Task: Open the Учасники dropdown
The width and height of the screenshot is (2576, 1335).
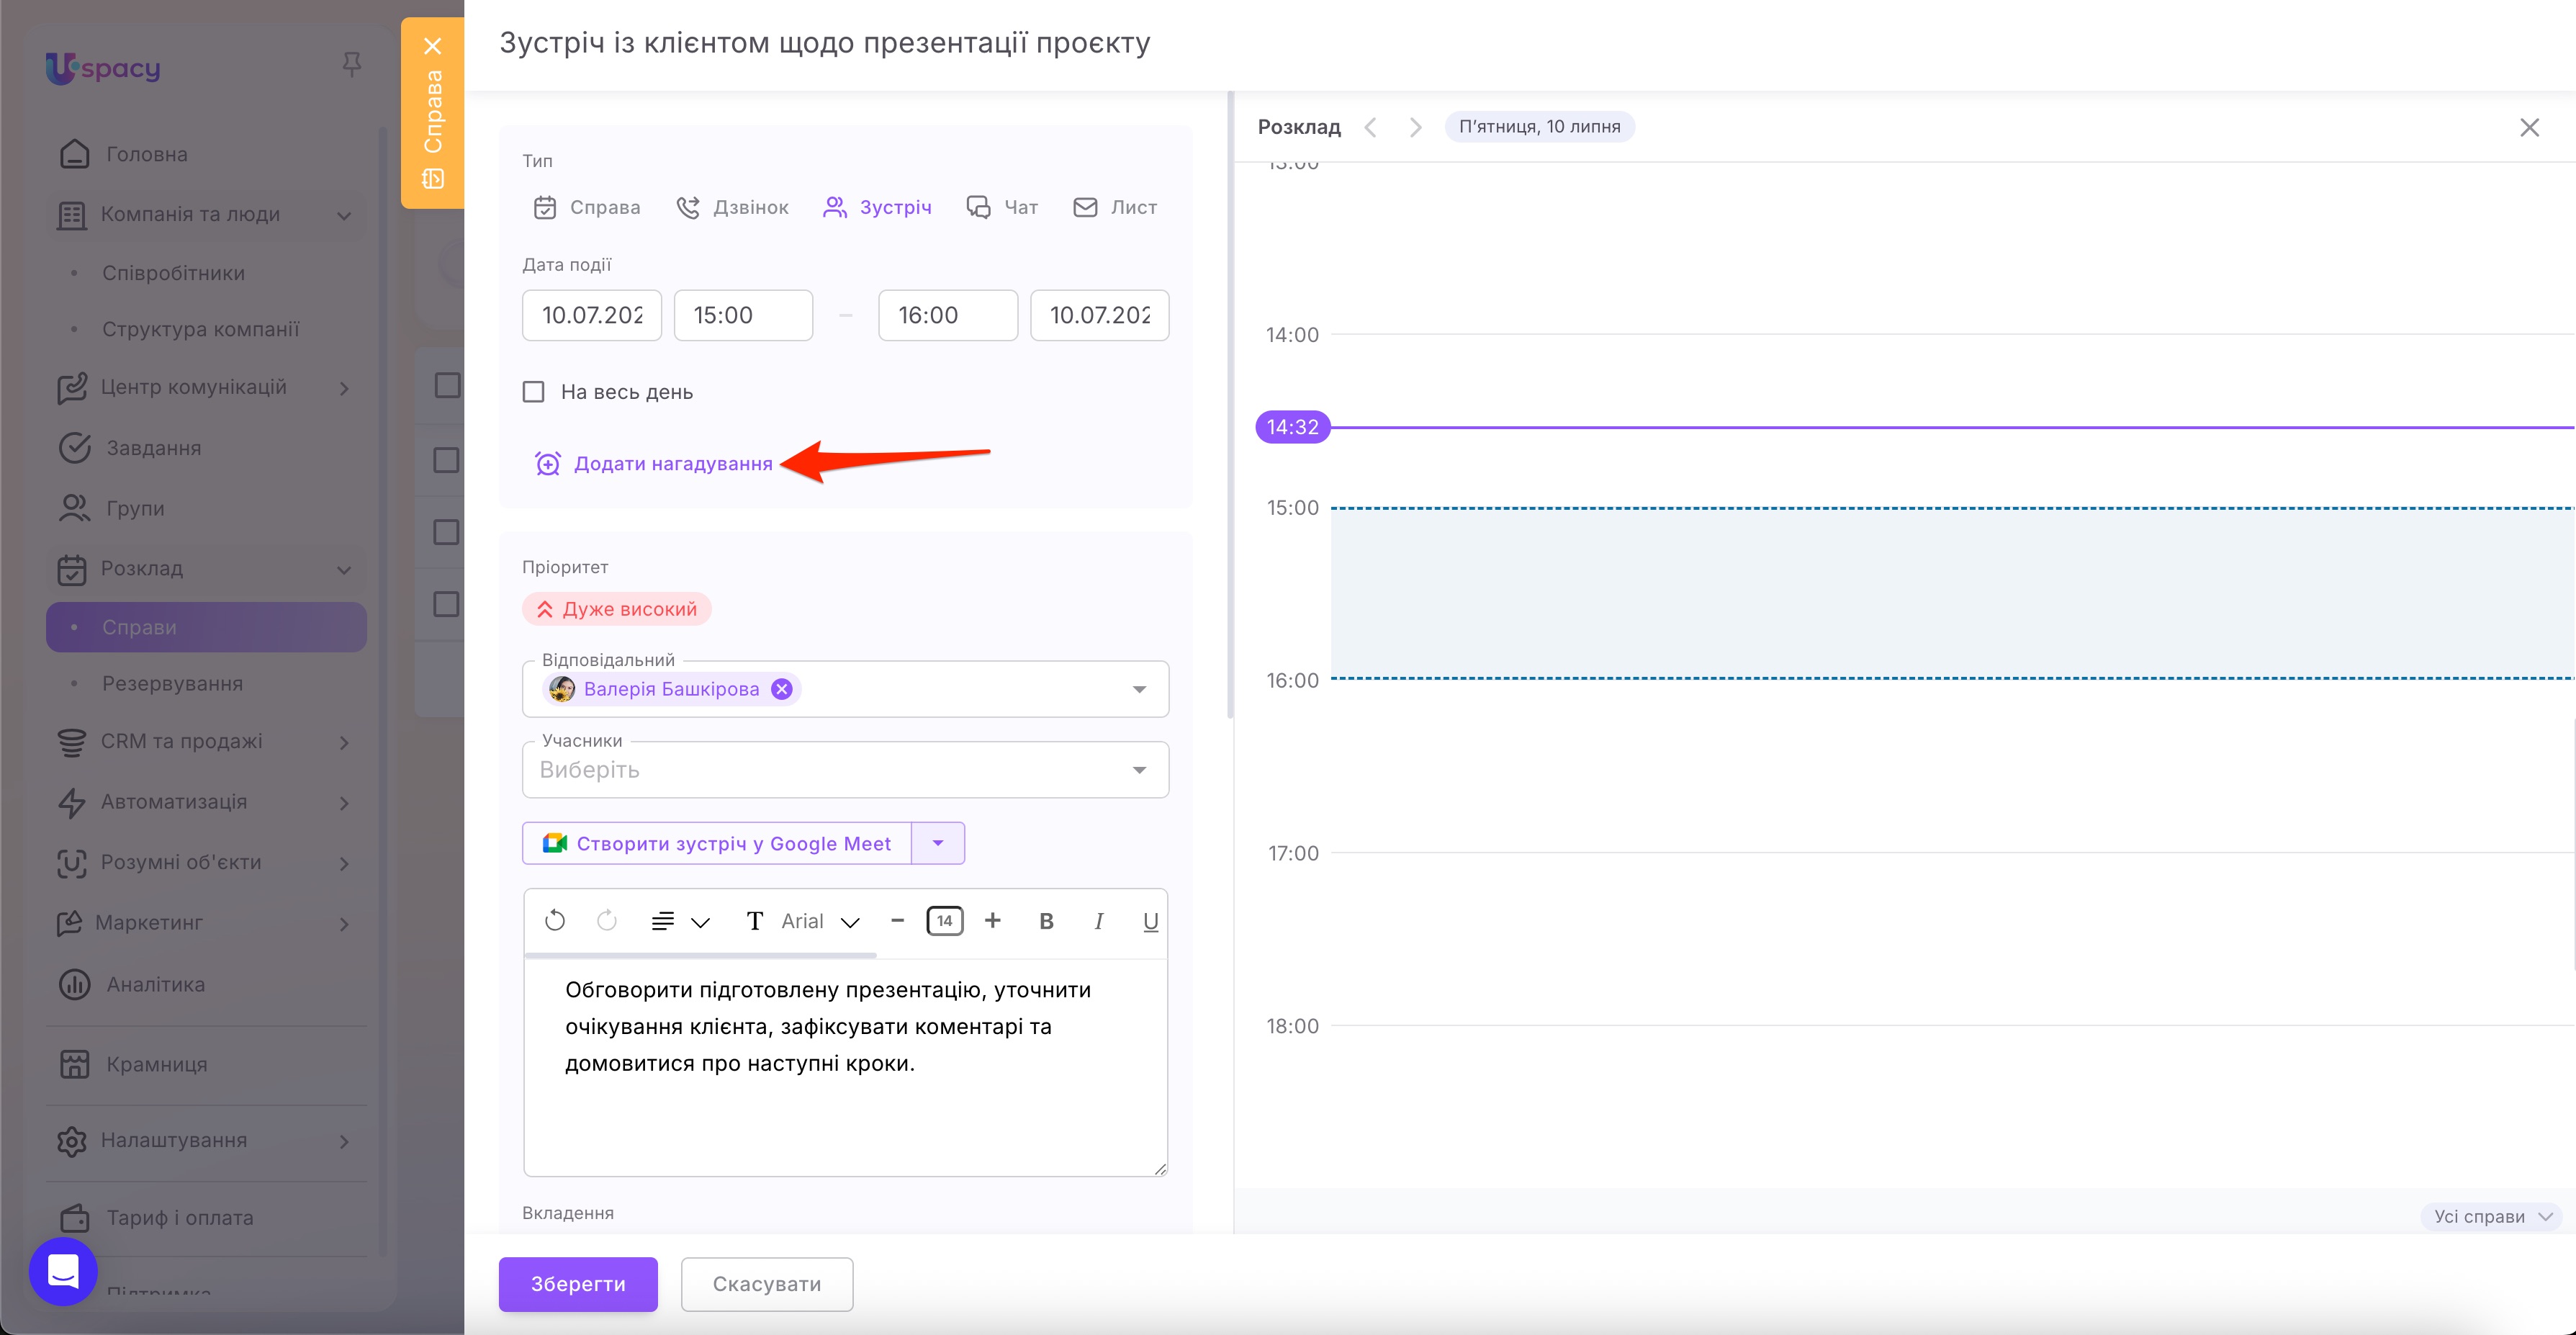Action: (x=845, y=770)
